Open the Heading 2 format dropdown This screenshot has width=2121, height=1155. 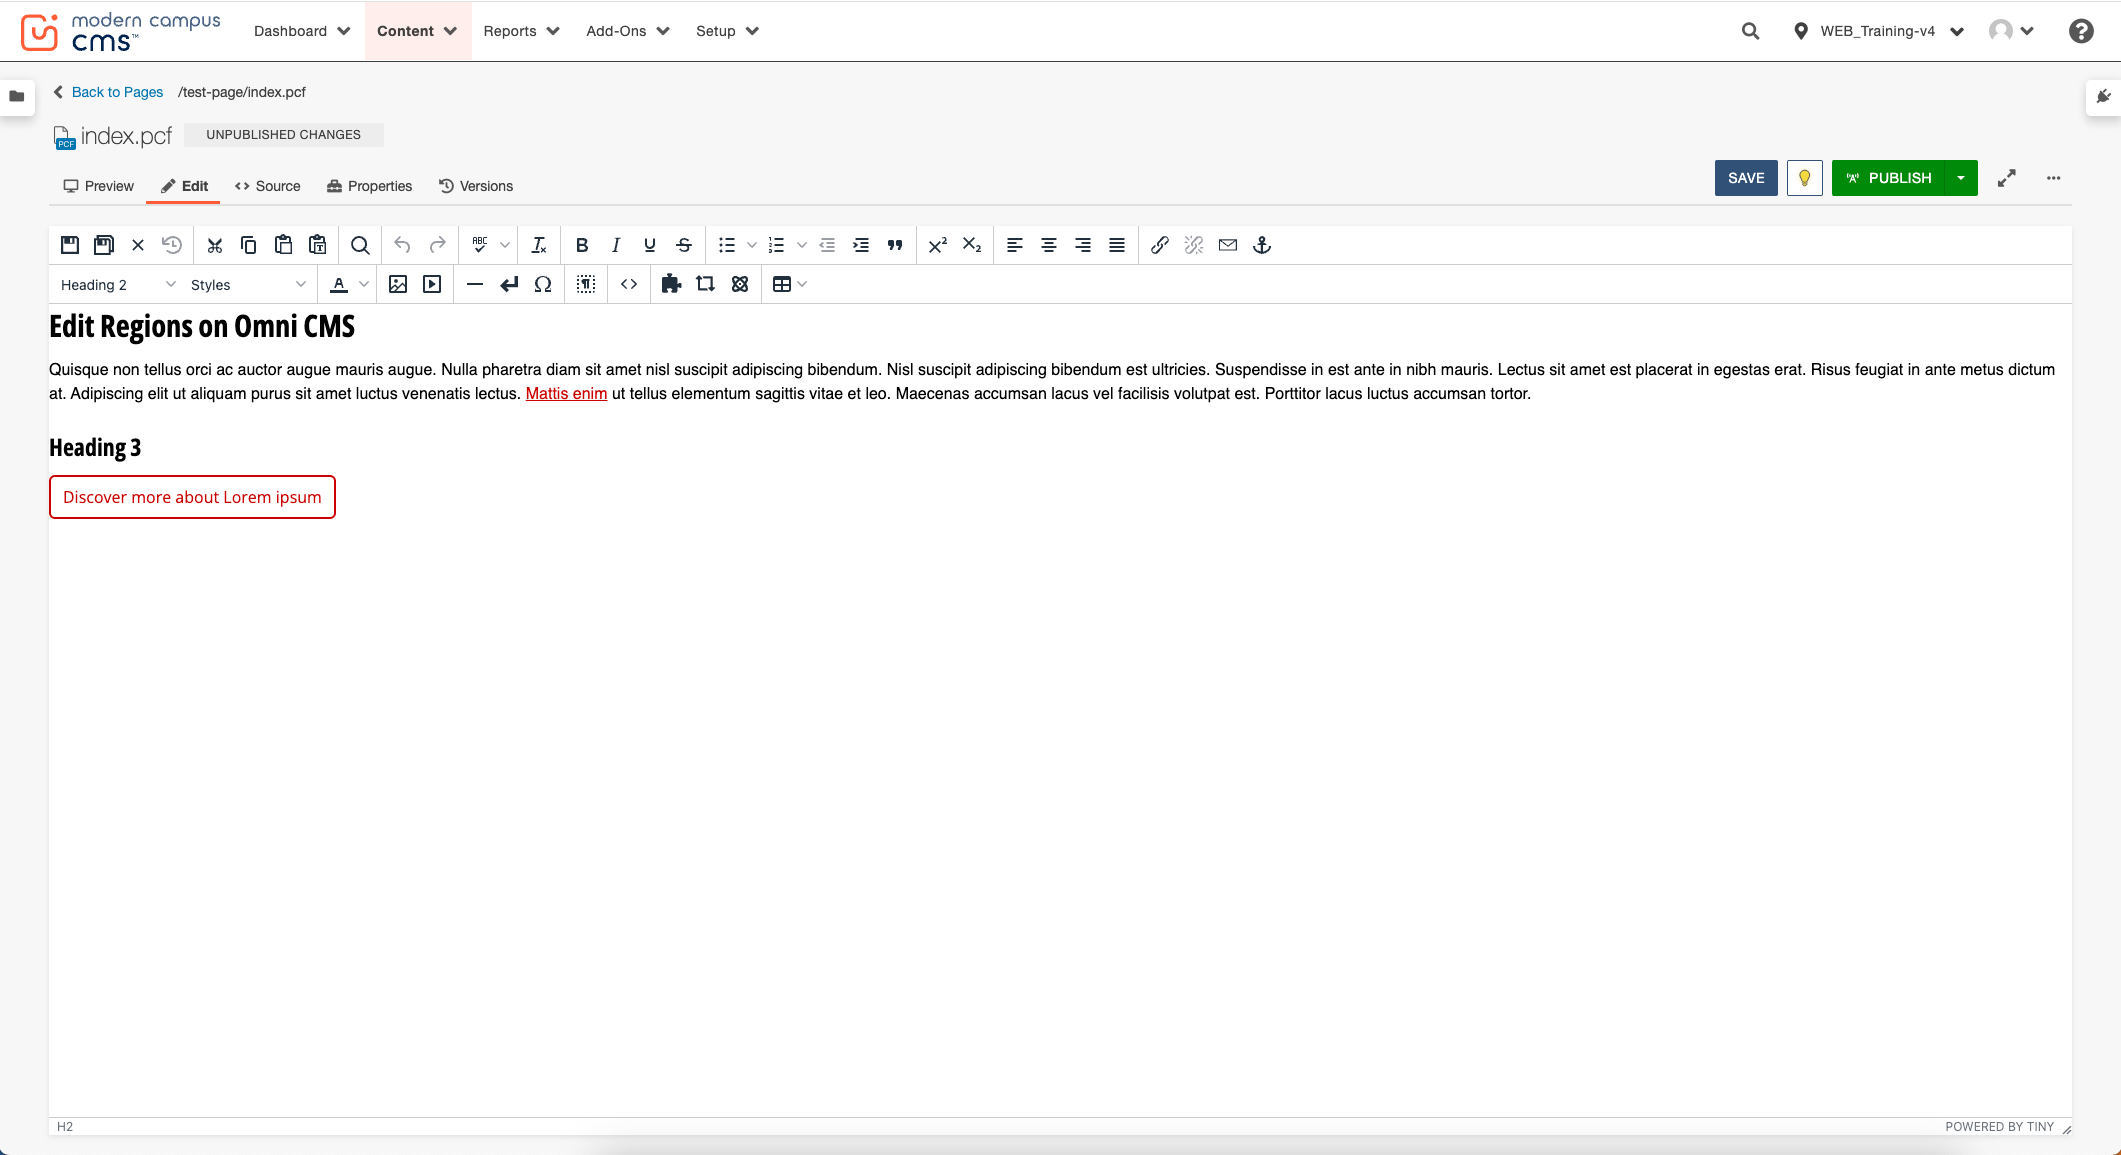click(x=117, y=285)
